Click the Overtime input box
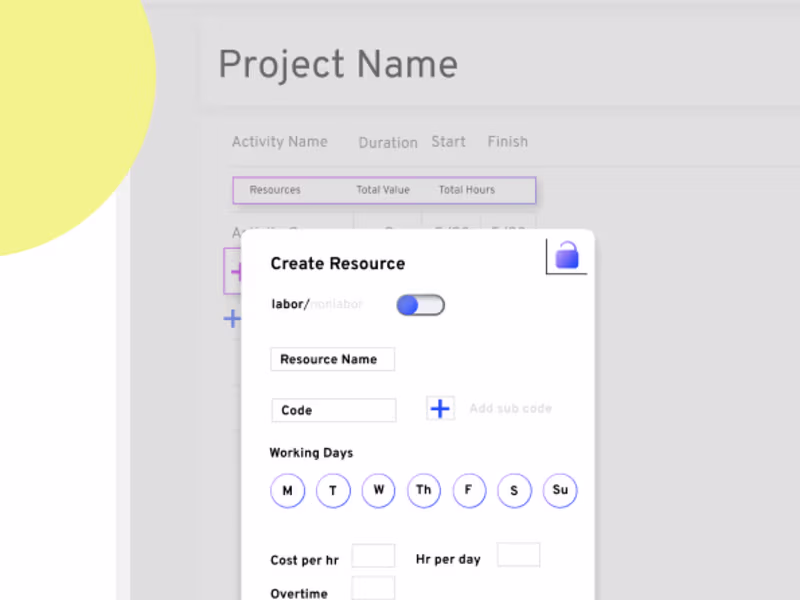800x600 pixels. (x=373, y=588)
